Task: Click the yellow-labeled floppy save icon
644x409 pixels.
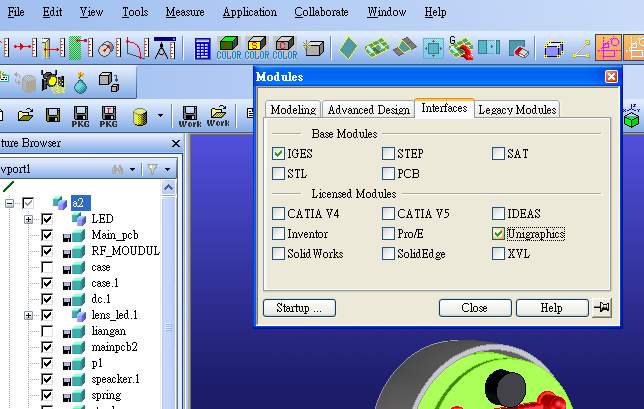Action: click(53, 115)
